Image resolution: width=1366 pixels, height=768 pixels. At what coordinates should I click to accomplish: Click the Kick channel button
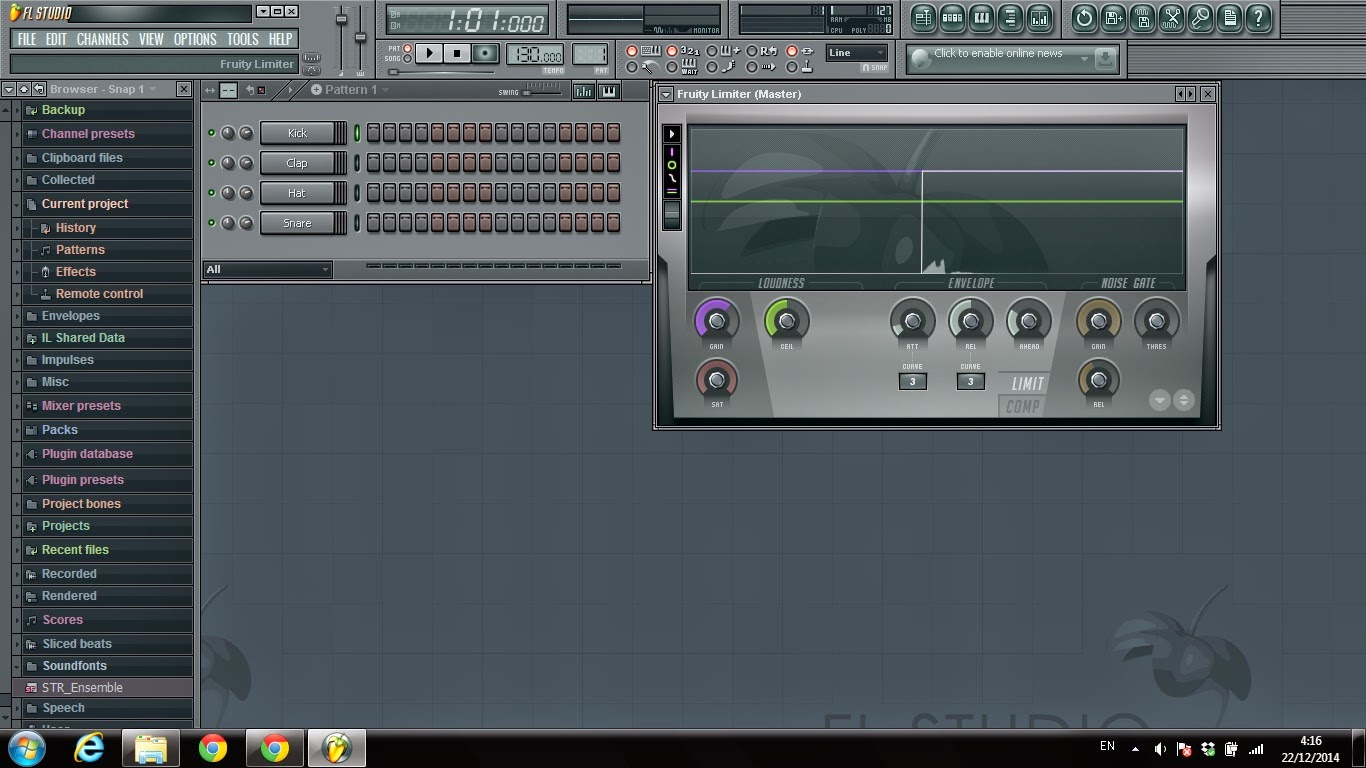(297, 133)
